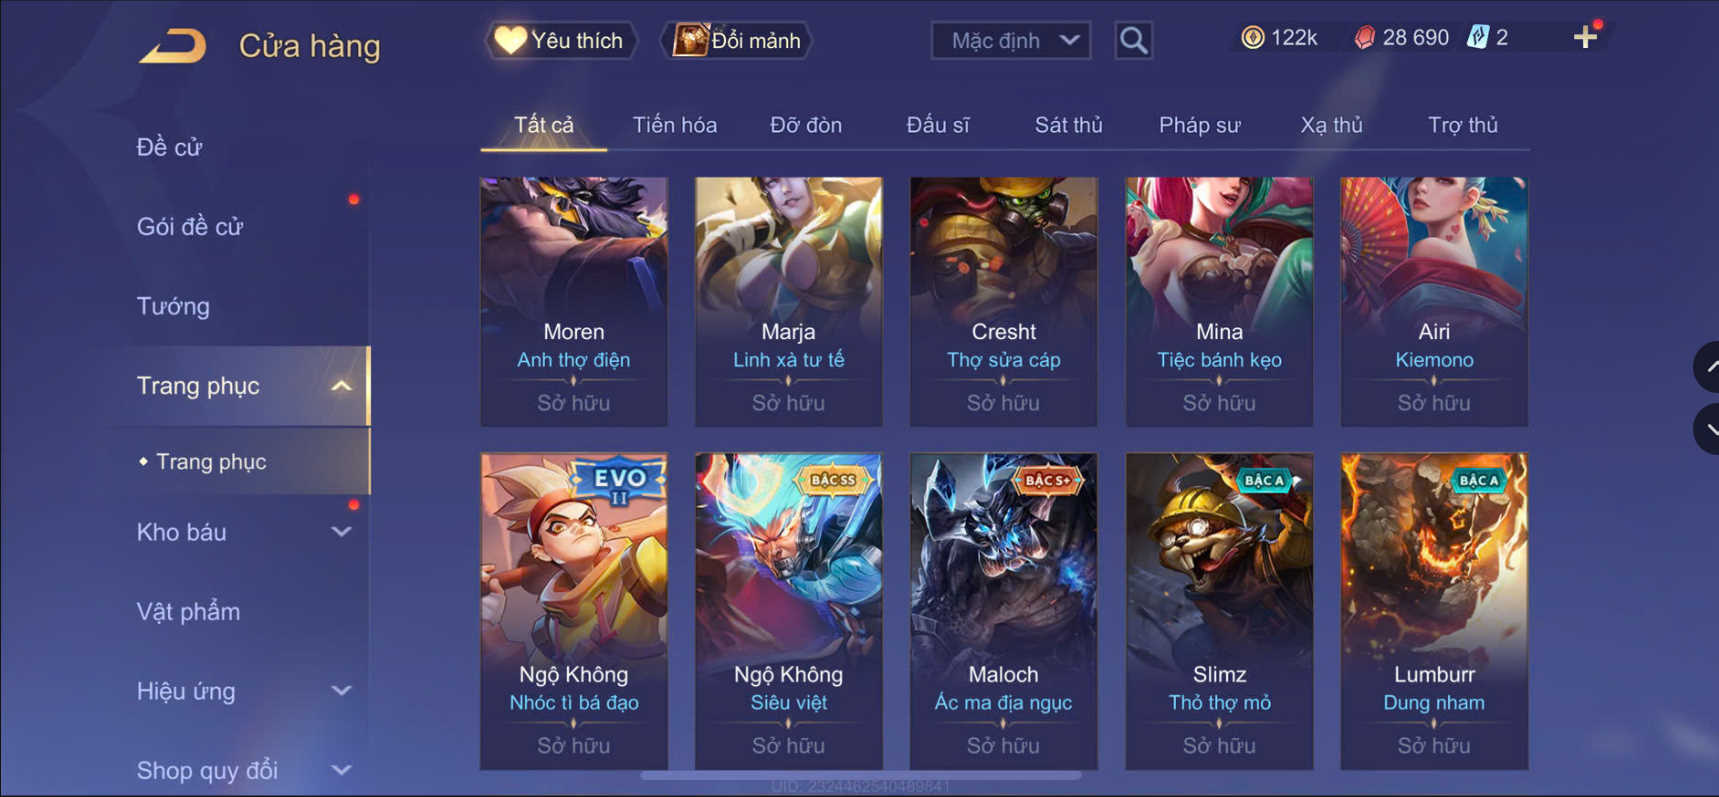The width and height of the screenshot is (1719, 797).
Task: Tap the gold coin balance icon
Action: click(x=1252, y=38)
